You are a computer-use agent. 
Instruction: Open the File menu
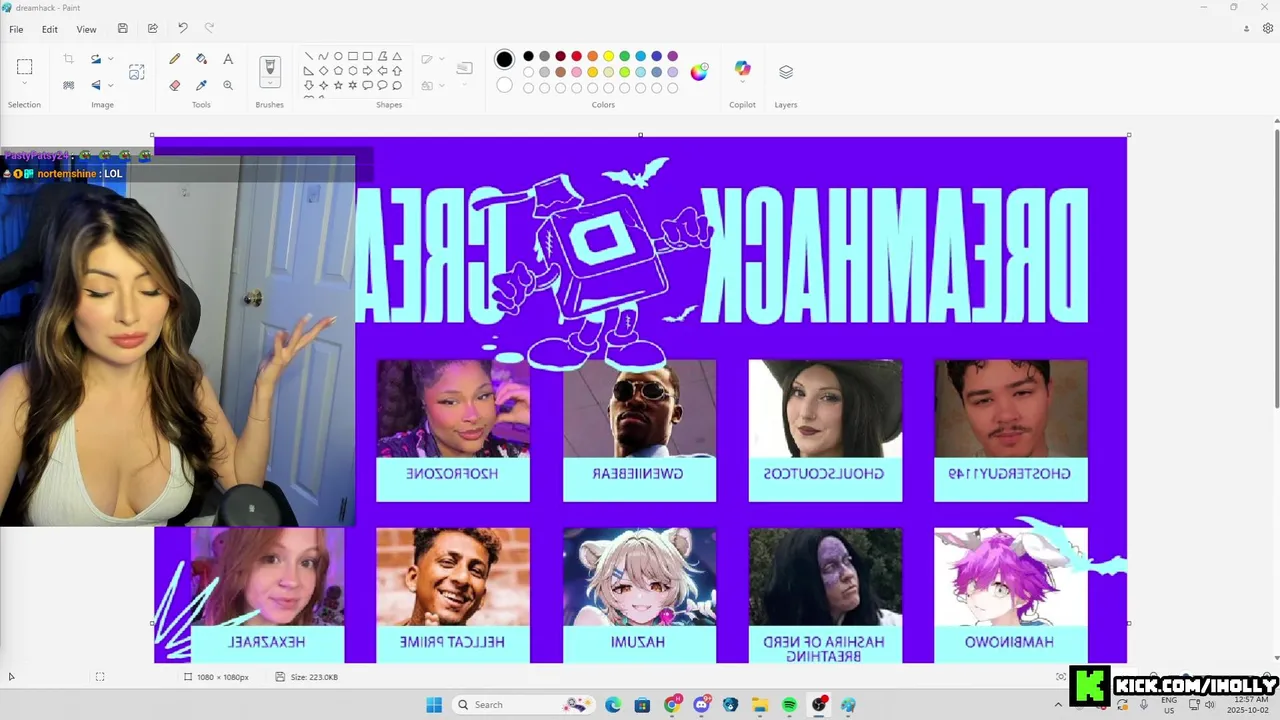click(x=16, y=29)
